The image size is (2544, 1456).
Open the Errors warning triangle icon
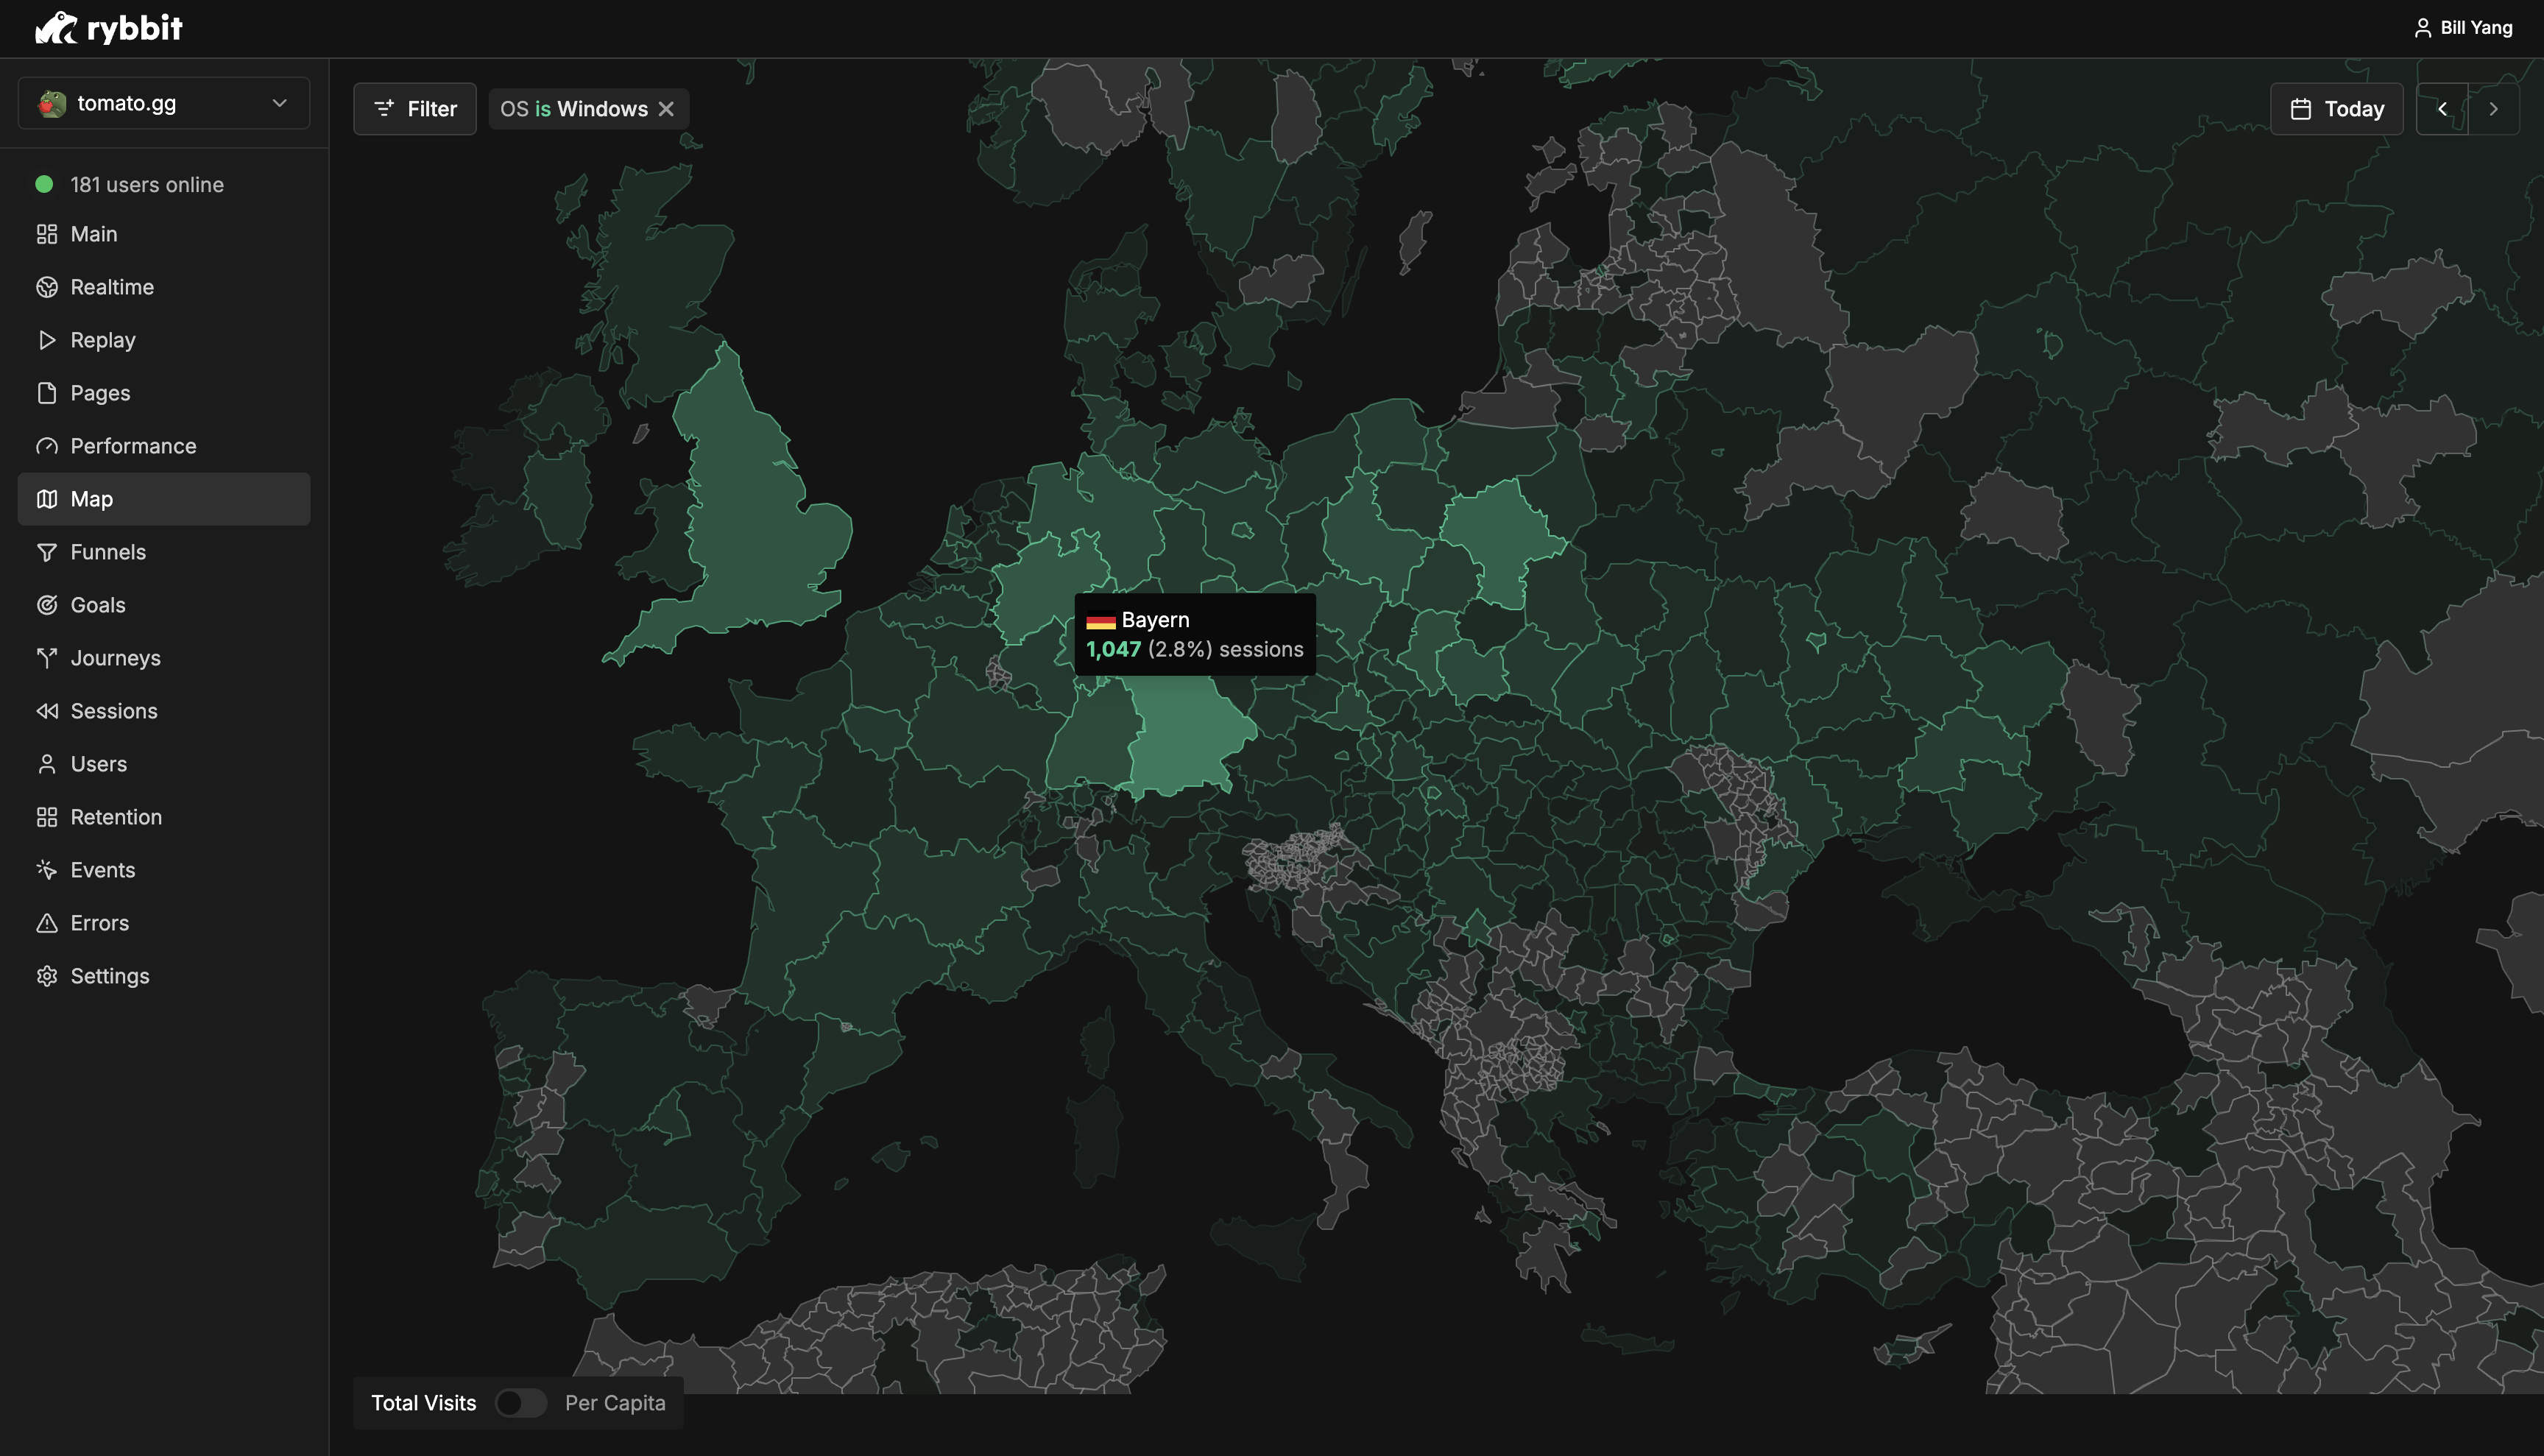click(x=47, y=923)
